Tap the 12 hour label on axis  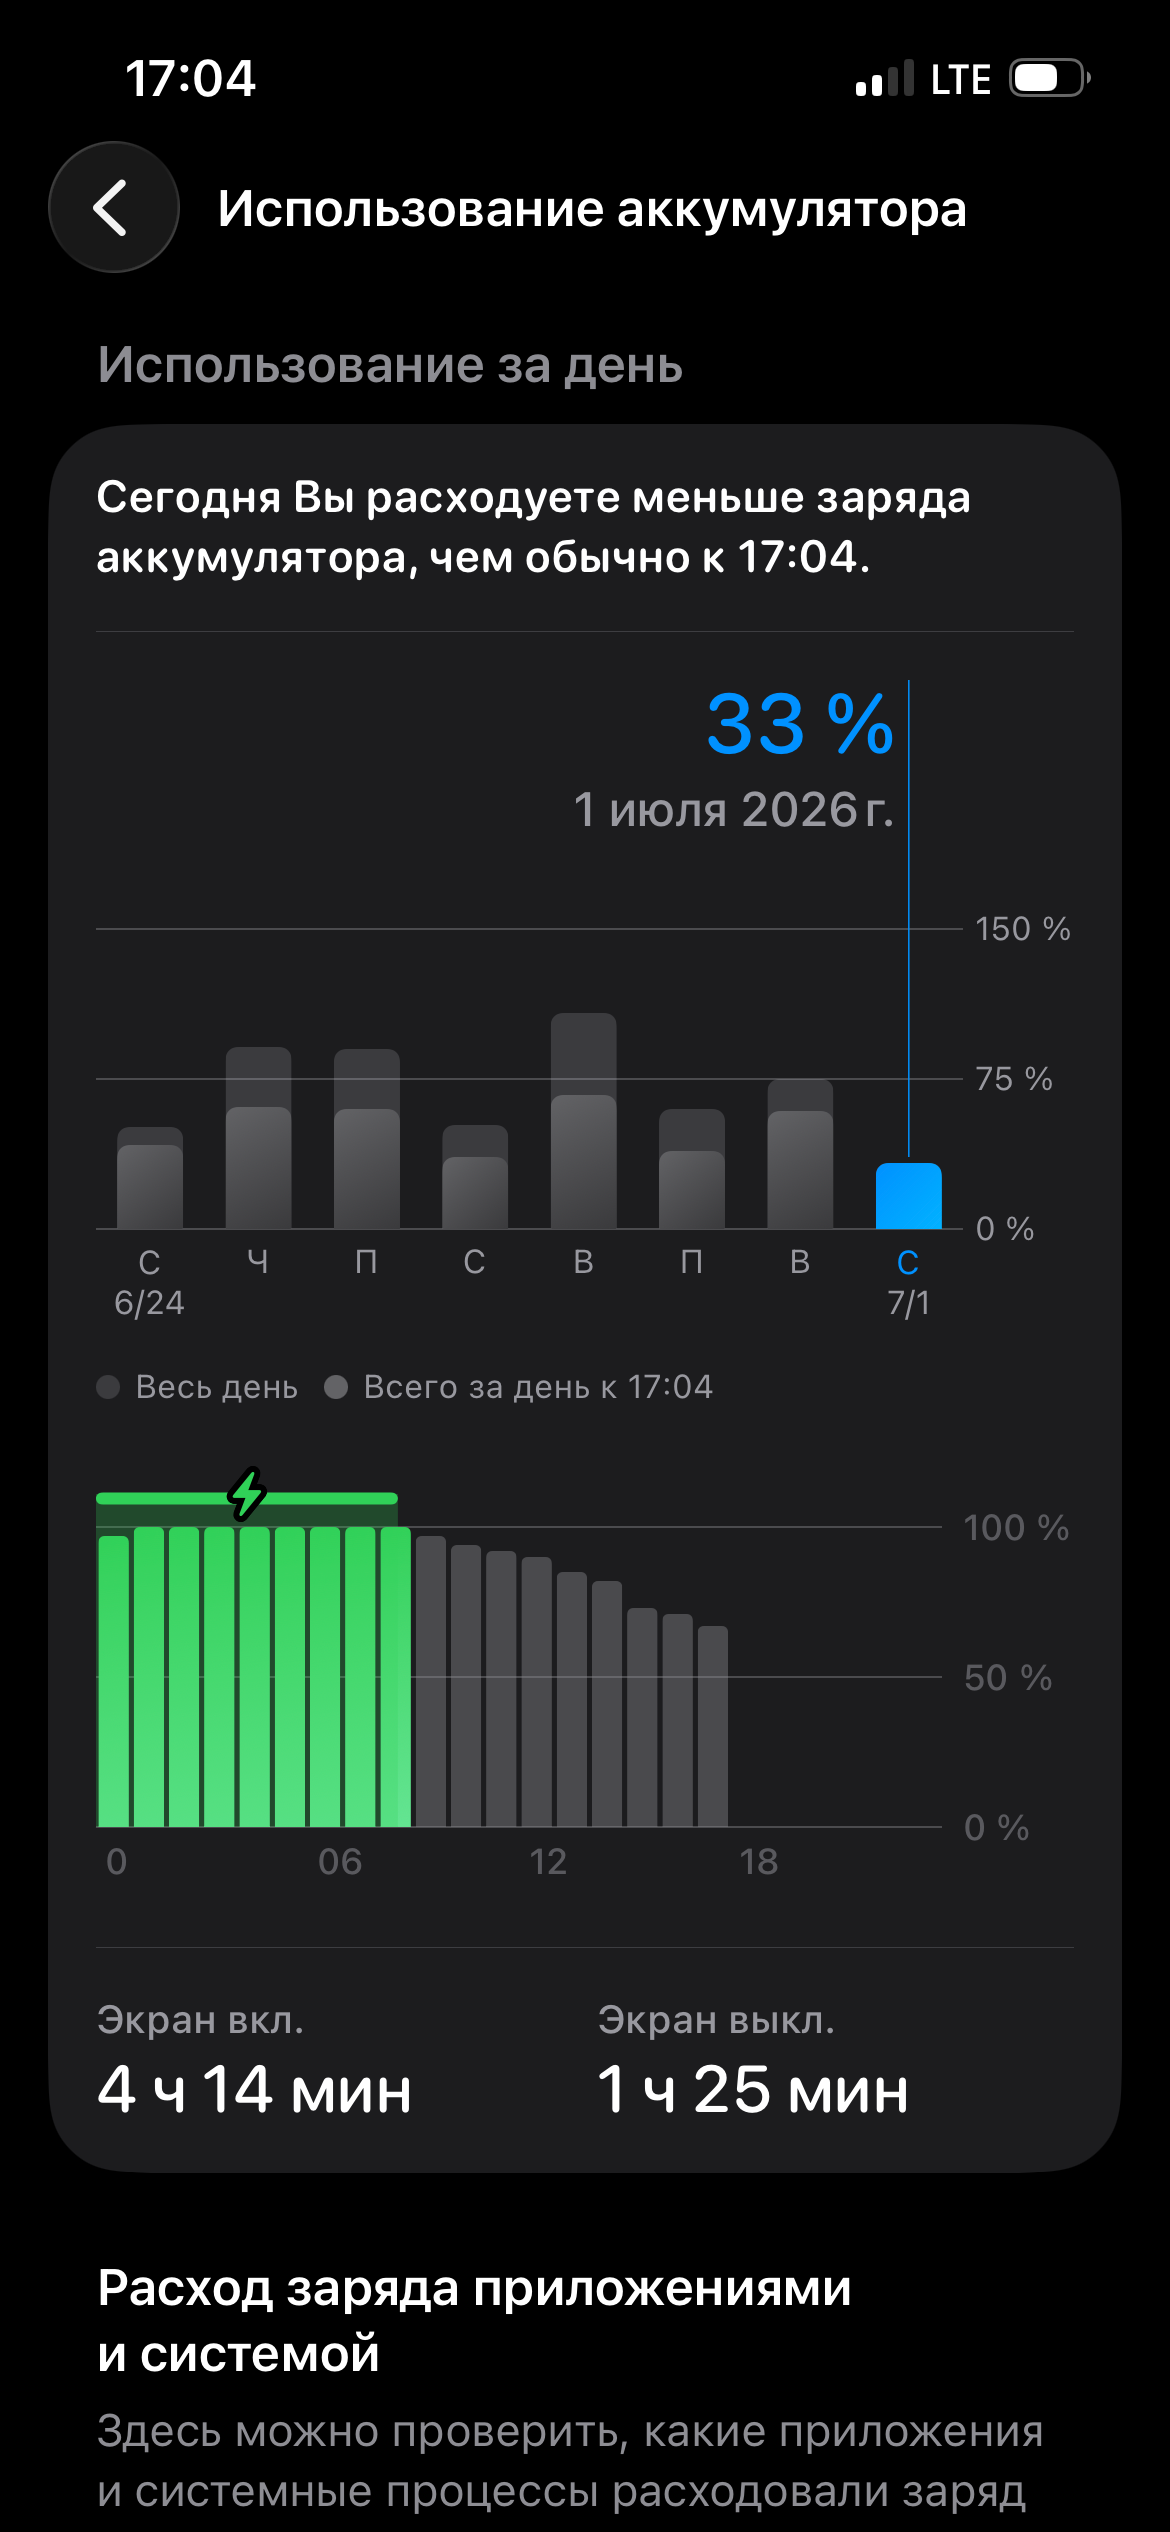[548, 1862]
